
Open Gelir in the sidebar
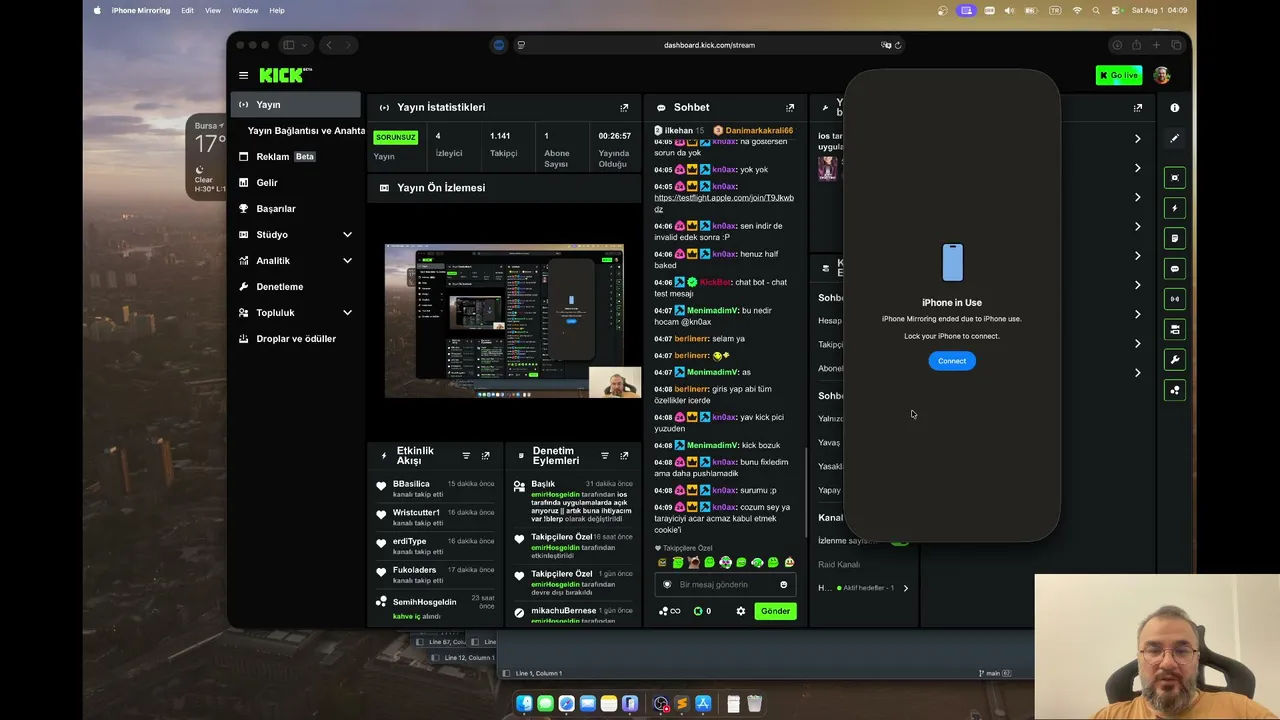point(296,183)
